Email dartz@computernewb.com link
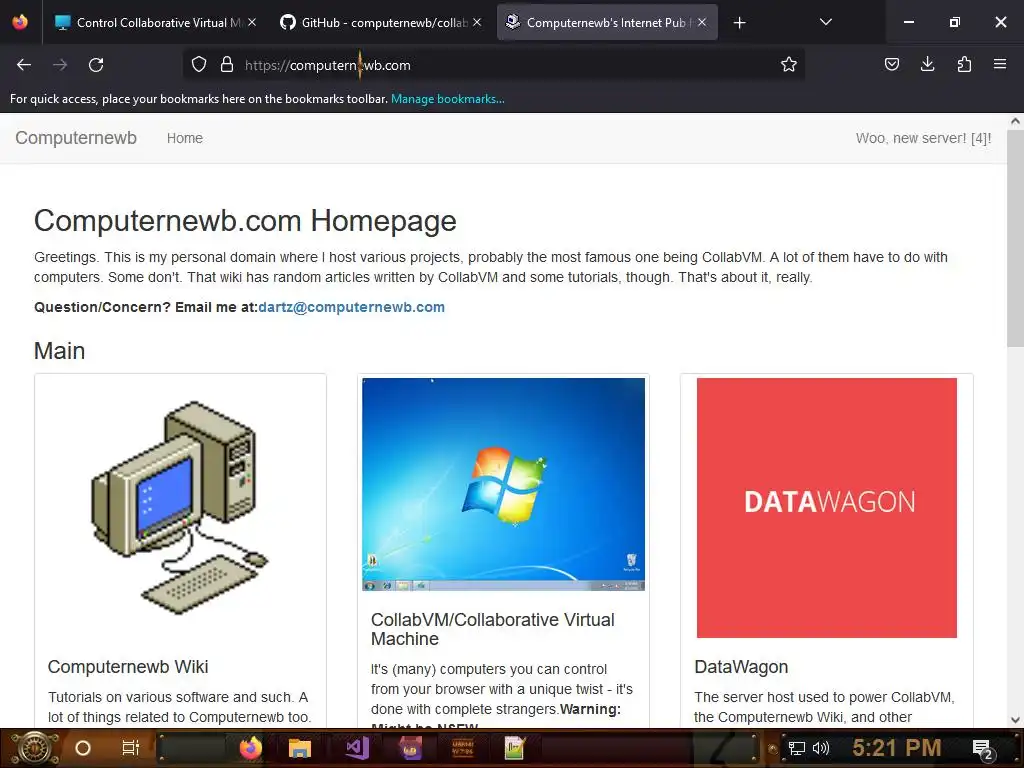The width and height of the screenshot is (1024, 768). (x=351, y=307)
